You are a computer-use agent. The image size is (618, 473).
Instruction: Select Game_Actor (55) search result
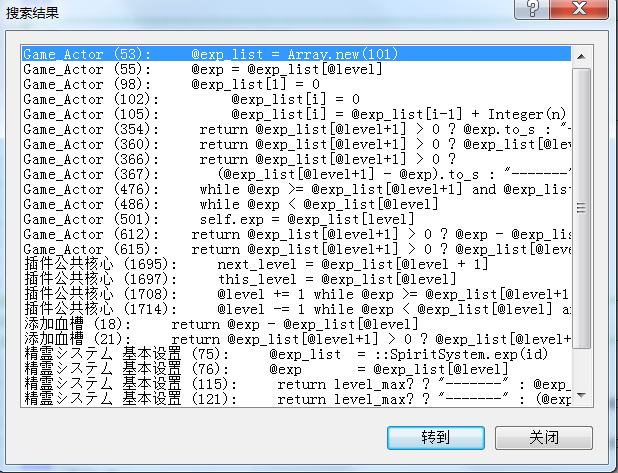point(296,69)
